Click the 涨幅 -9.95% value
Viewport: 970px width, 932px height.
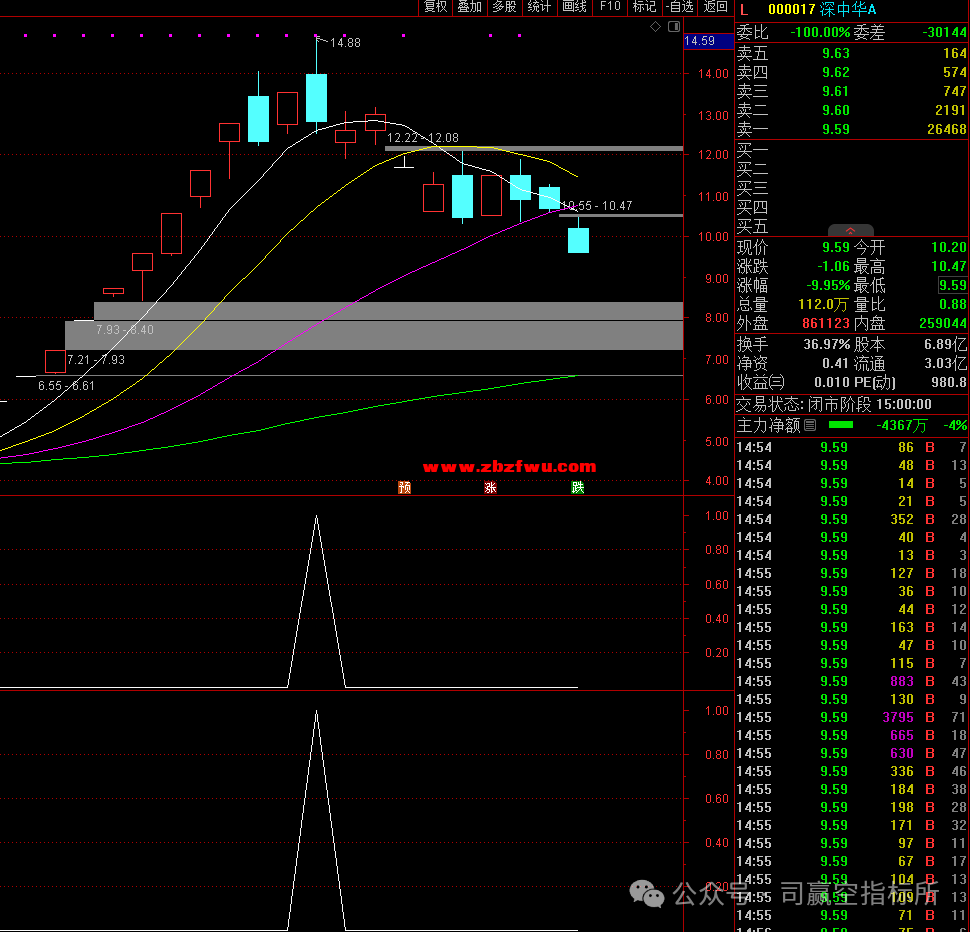pos(828,286)
